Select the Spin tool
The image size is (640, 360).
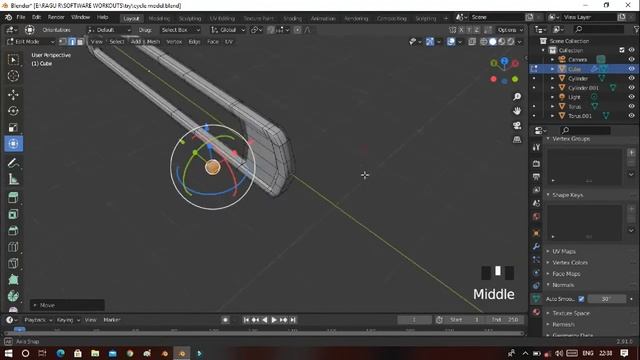pos(13,296)
